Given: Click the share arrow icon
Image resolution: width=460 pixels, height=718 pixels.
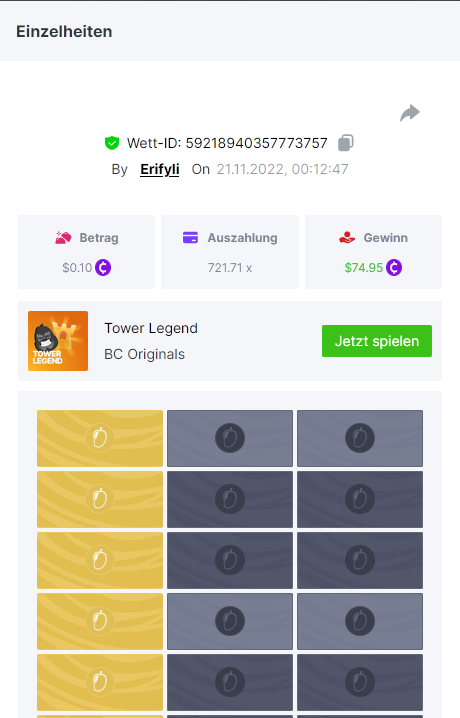Looking at the screenshot, I should pyautogui.click(x=410, y=113).
